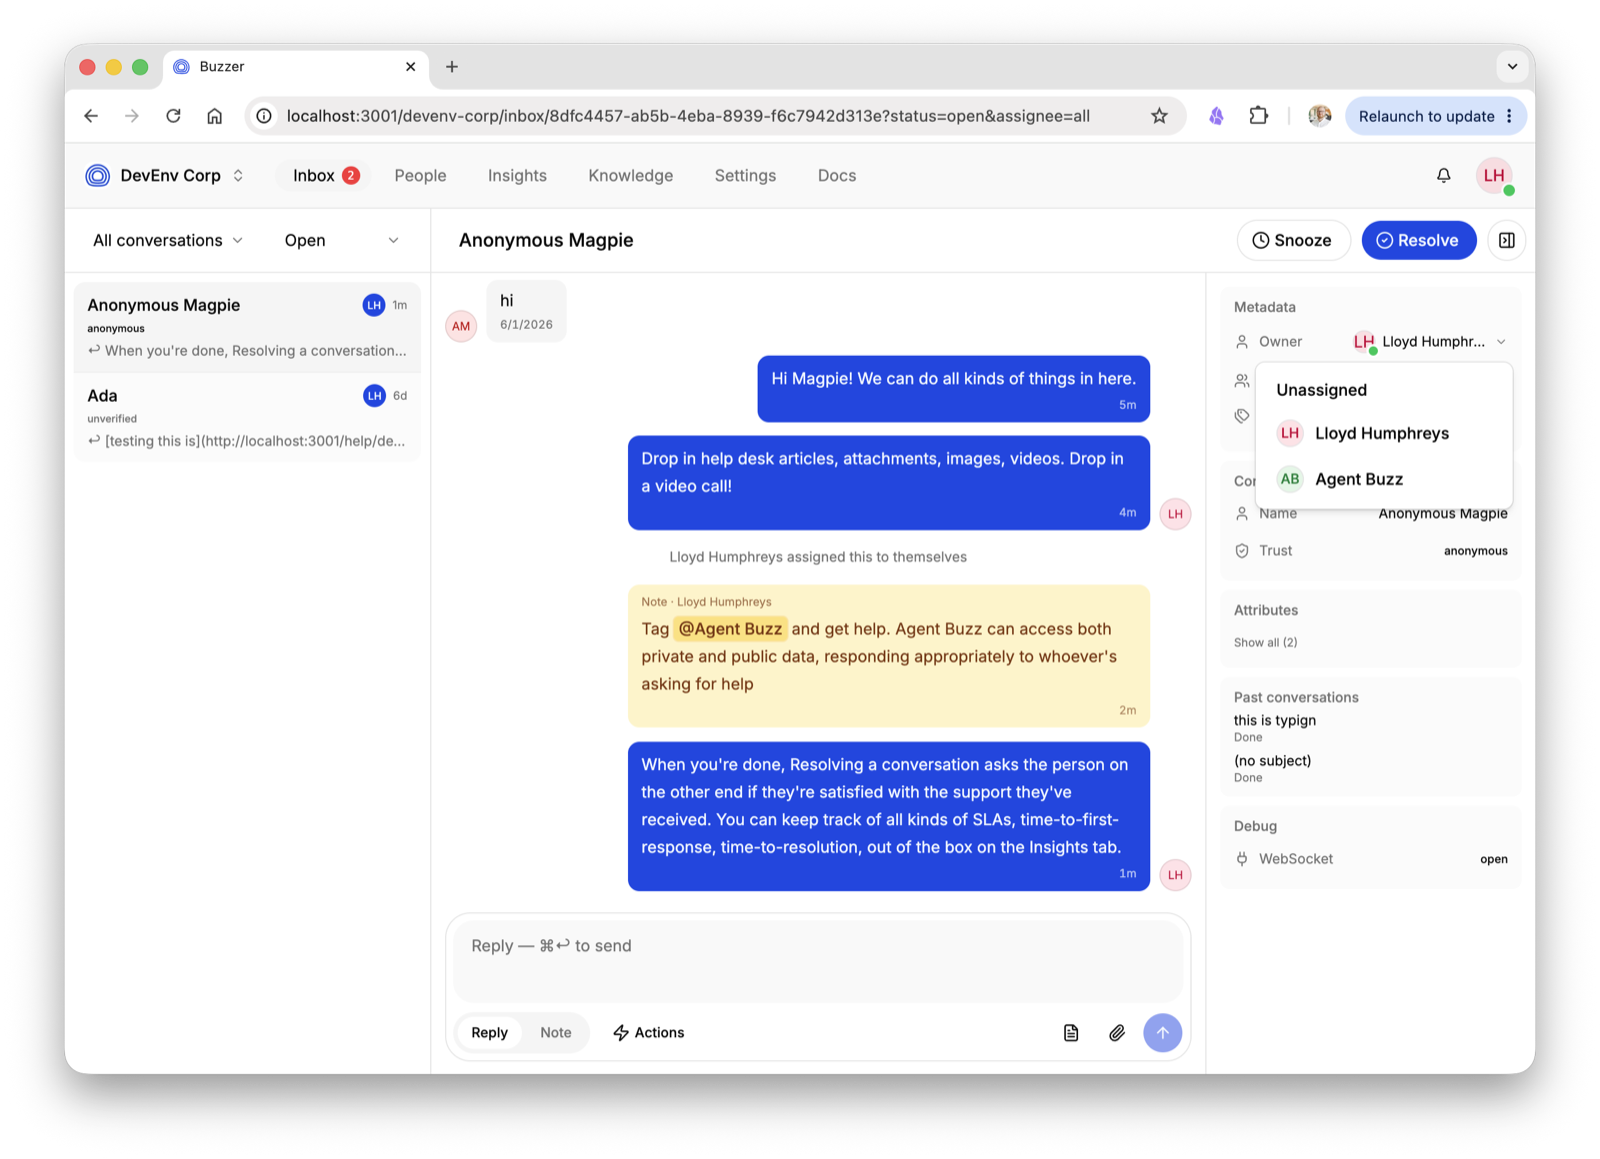Select Unassigned in owner menu
The width and height of the screenshot is (1600, 1159).
pos(1383,390)
